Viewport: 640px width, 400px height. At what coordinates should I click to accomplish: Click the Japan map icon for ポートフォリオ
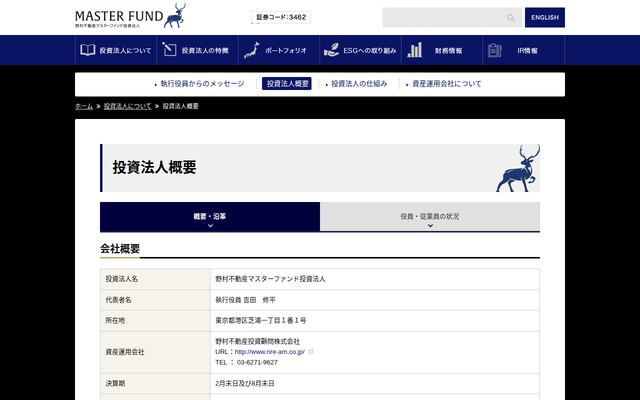tap(252, 50)
